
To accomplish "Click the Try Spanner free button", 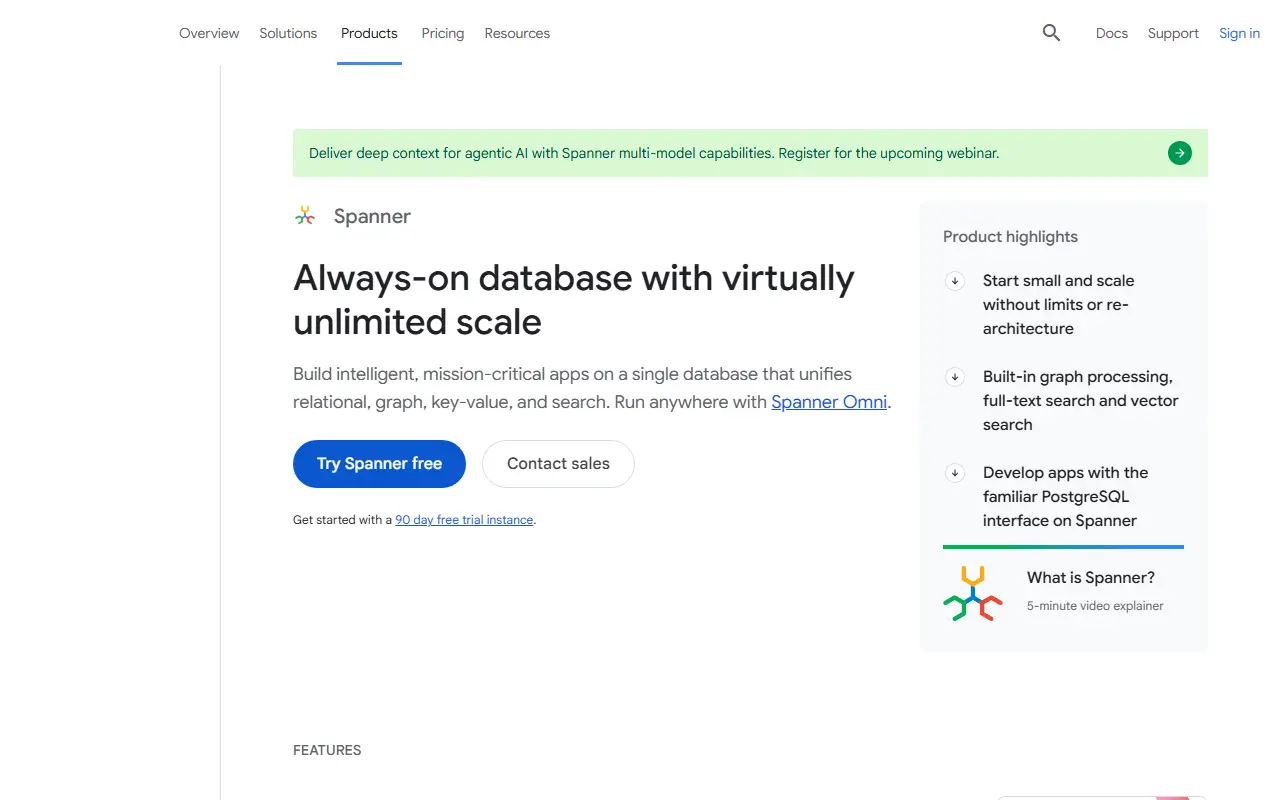I will point(379,464).
